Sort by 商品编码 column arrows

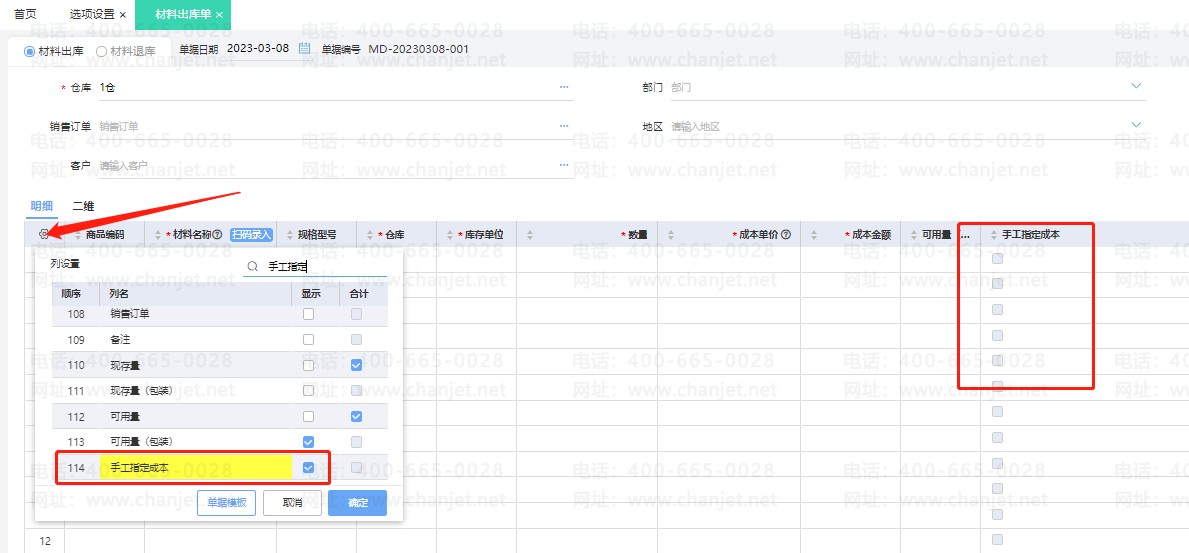point(78,235)
